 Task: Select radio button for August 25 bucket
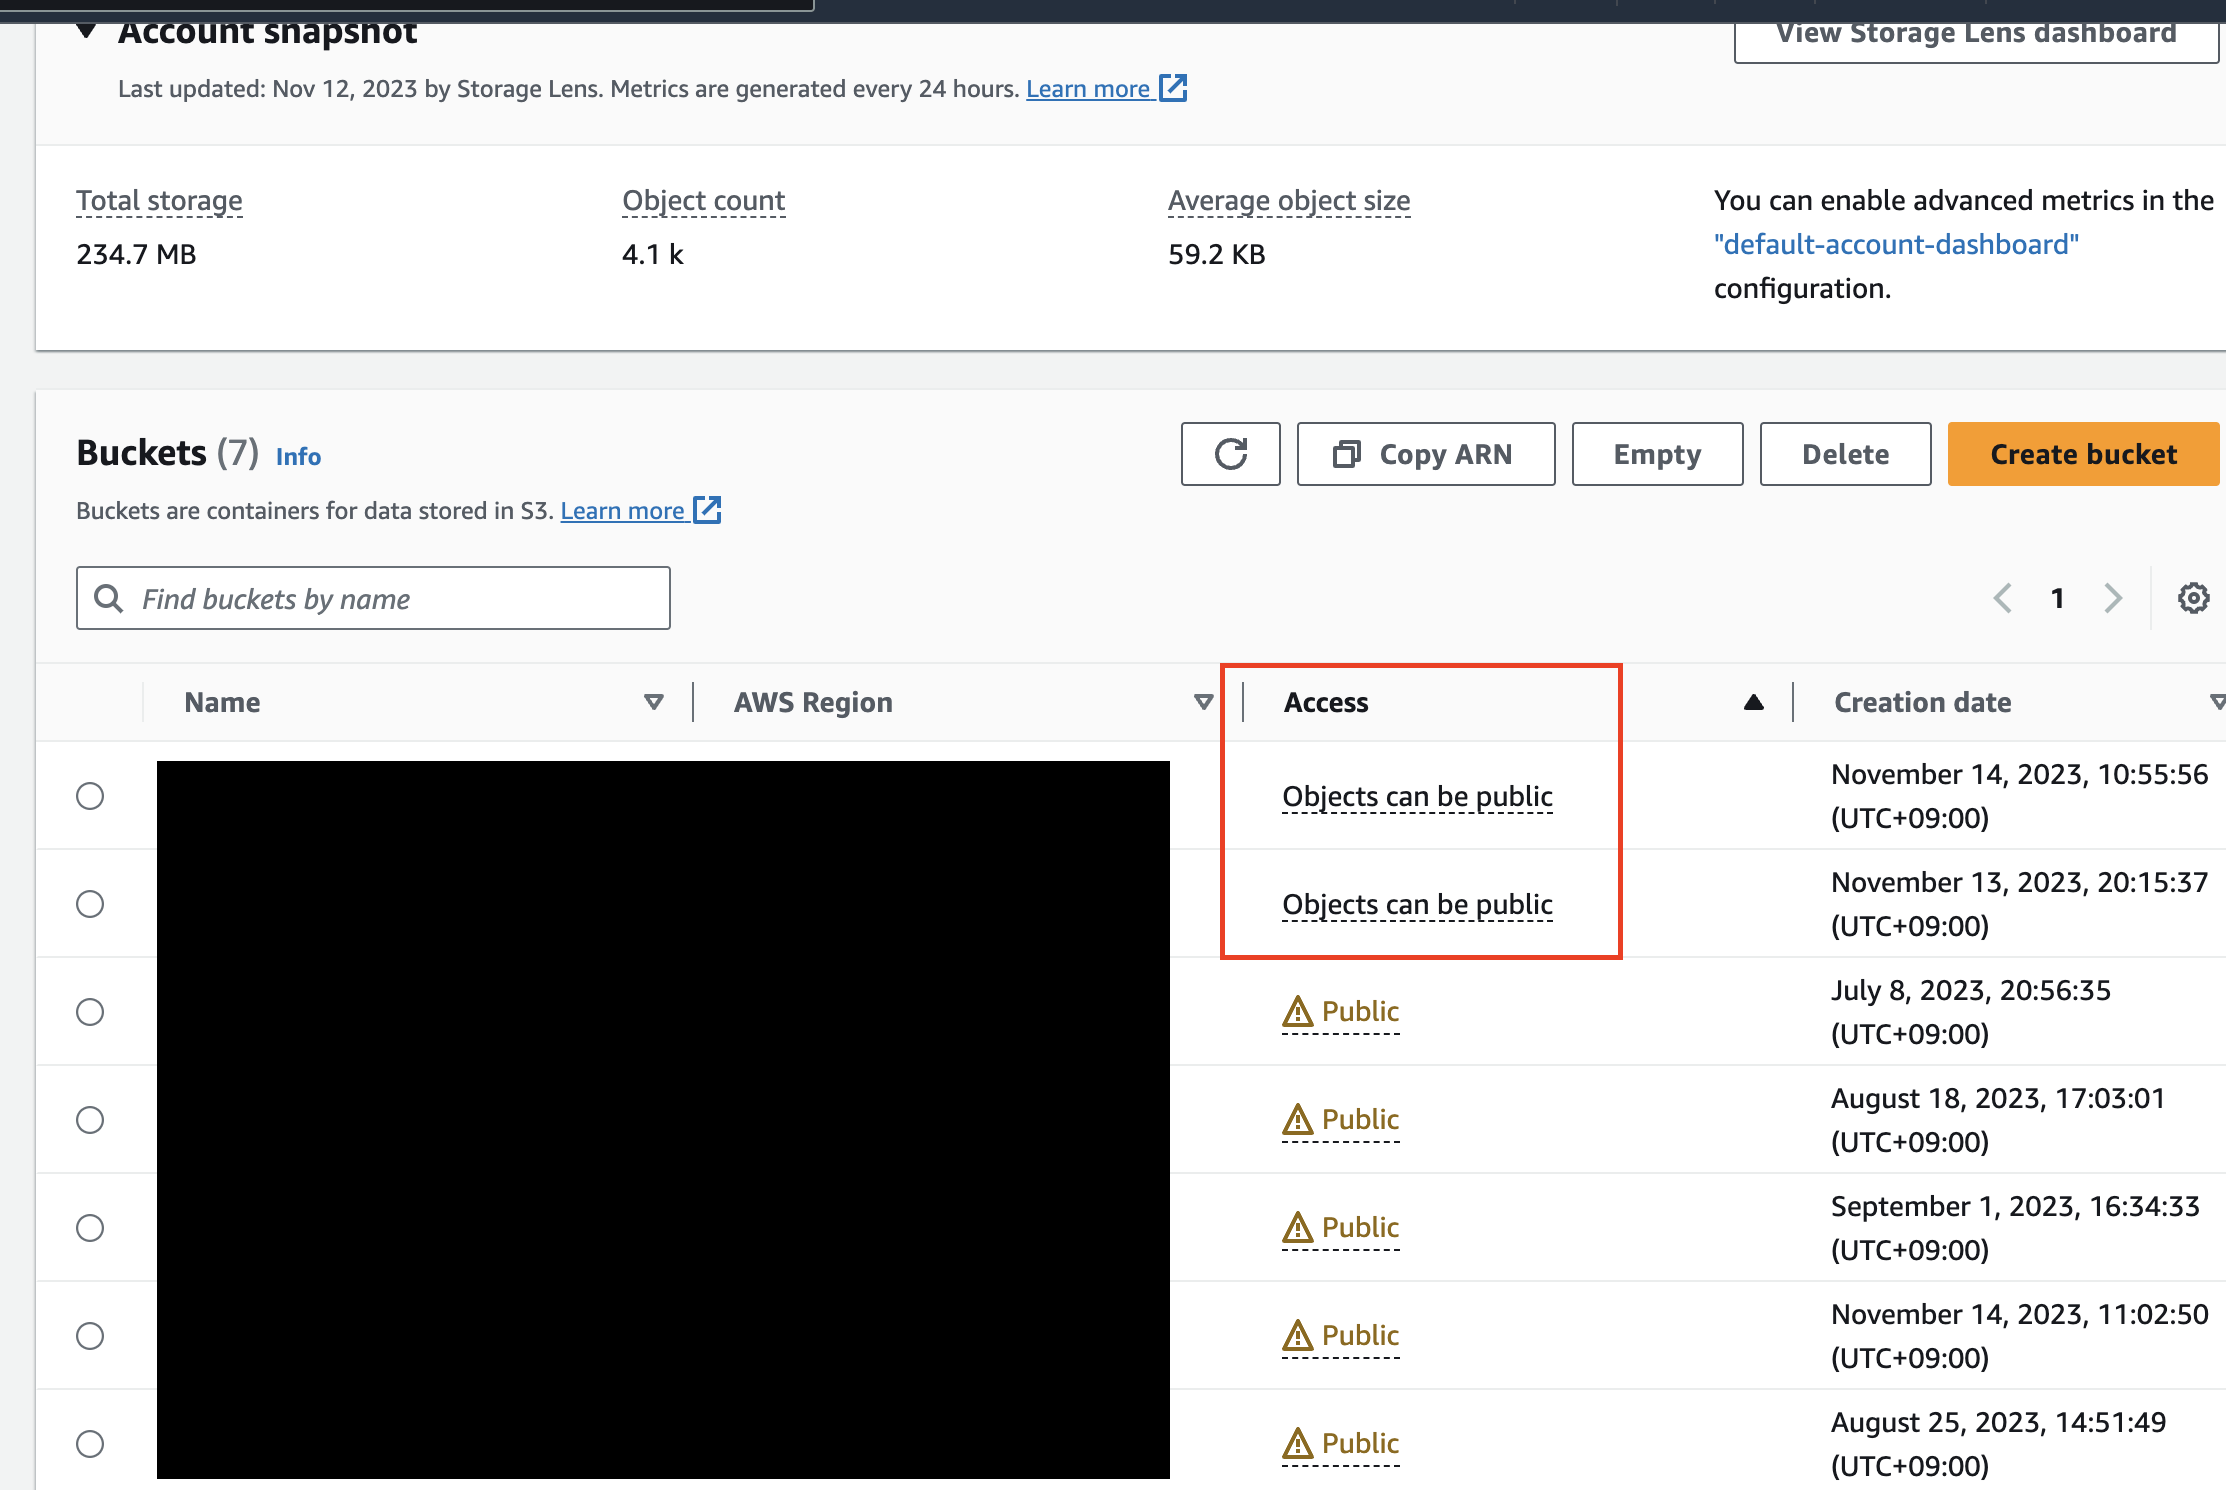tap(90, 1444)
